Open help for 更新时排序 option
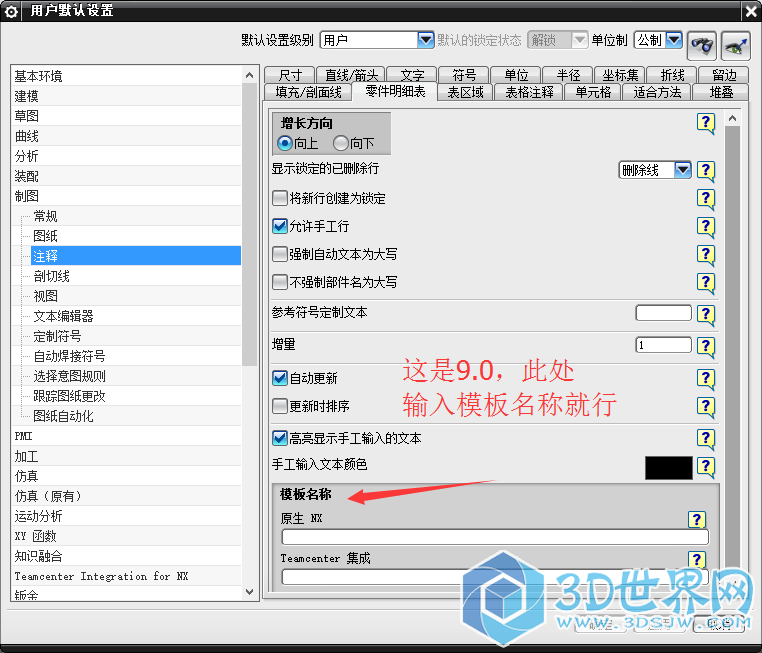This screenshot has width=762, height=653. (x=706, y=407)
